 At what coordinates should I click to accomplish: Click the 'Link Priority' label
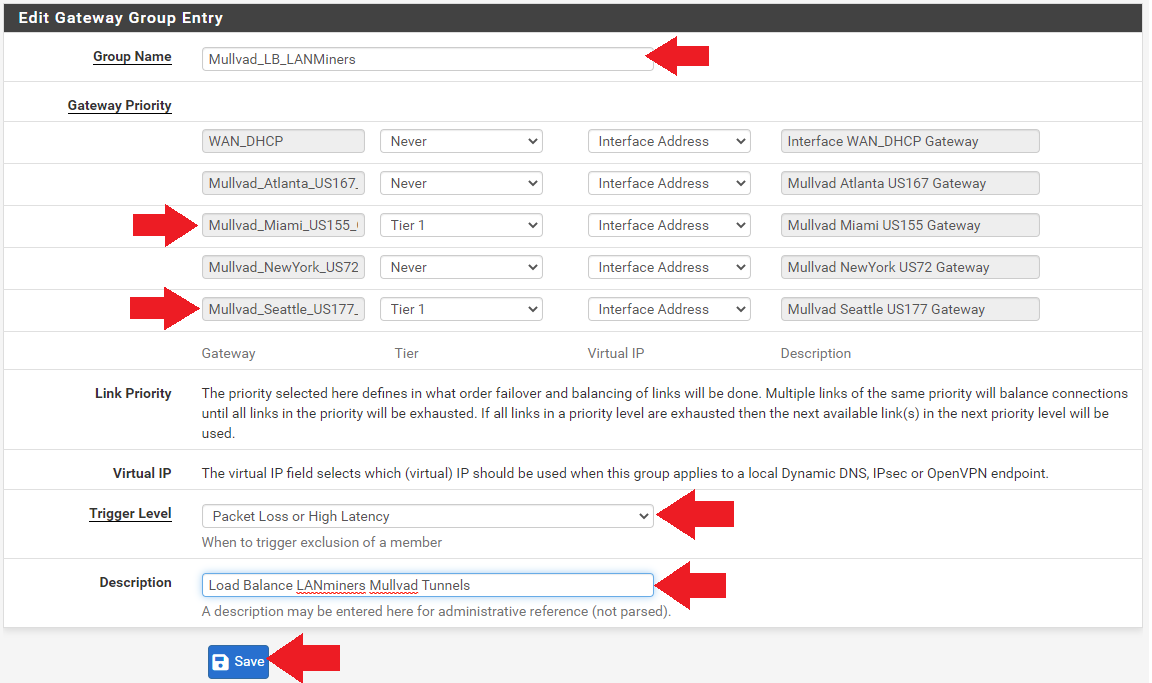coord(133,393)
